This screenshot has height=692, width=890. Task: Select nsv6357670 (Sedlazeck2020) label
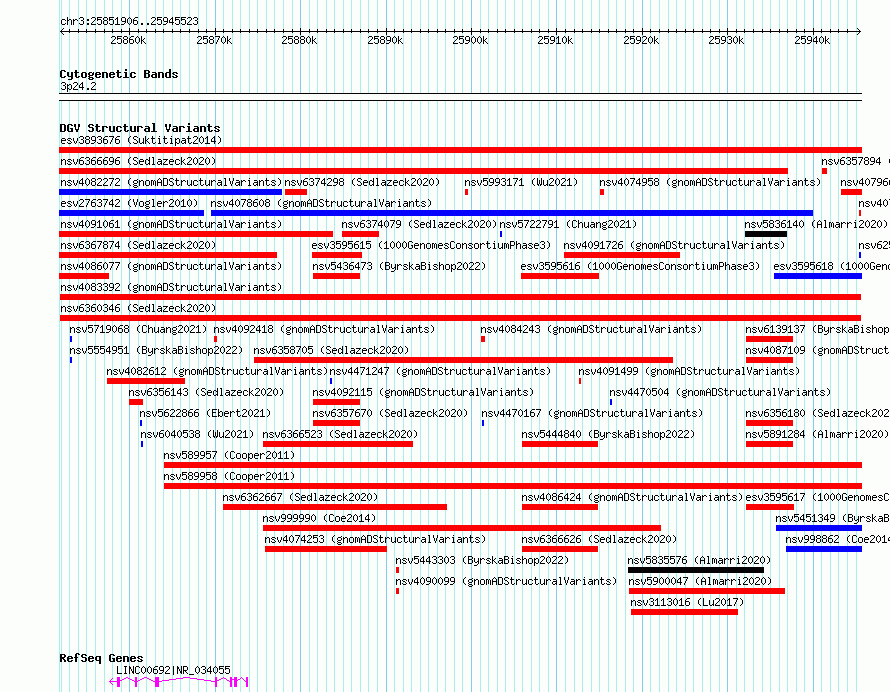(x=390, y=413)
